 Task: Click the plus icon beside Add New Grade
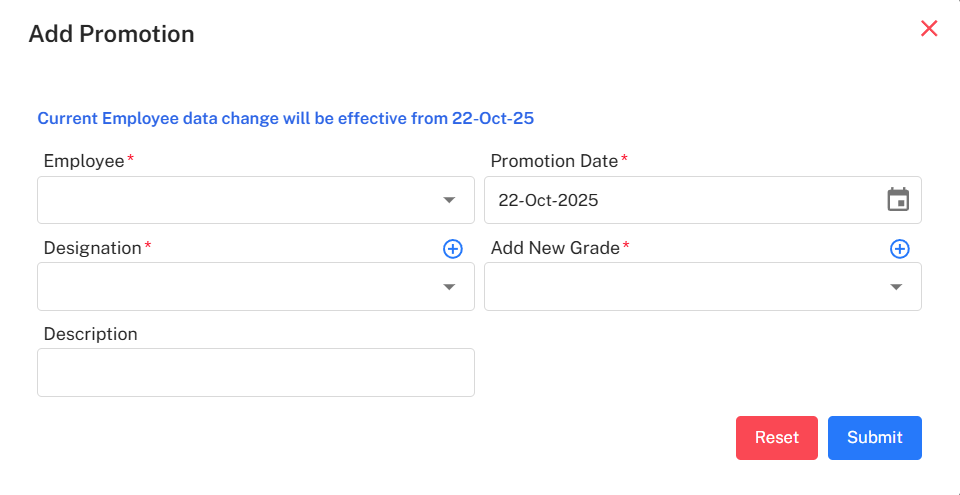(x=899, y=249)
